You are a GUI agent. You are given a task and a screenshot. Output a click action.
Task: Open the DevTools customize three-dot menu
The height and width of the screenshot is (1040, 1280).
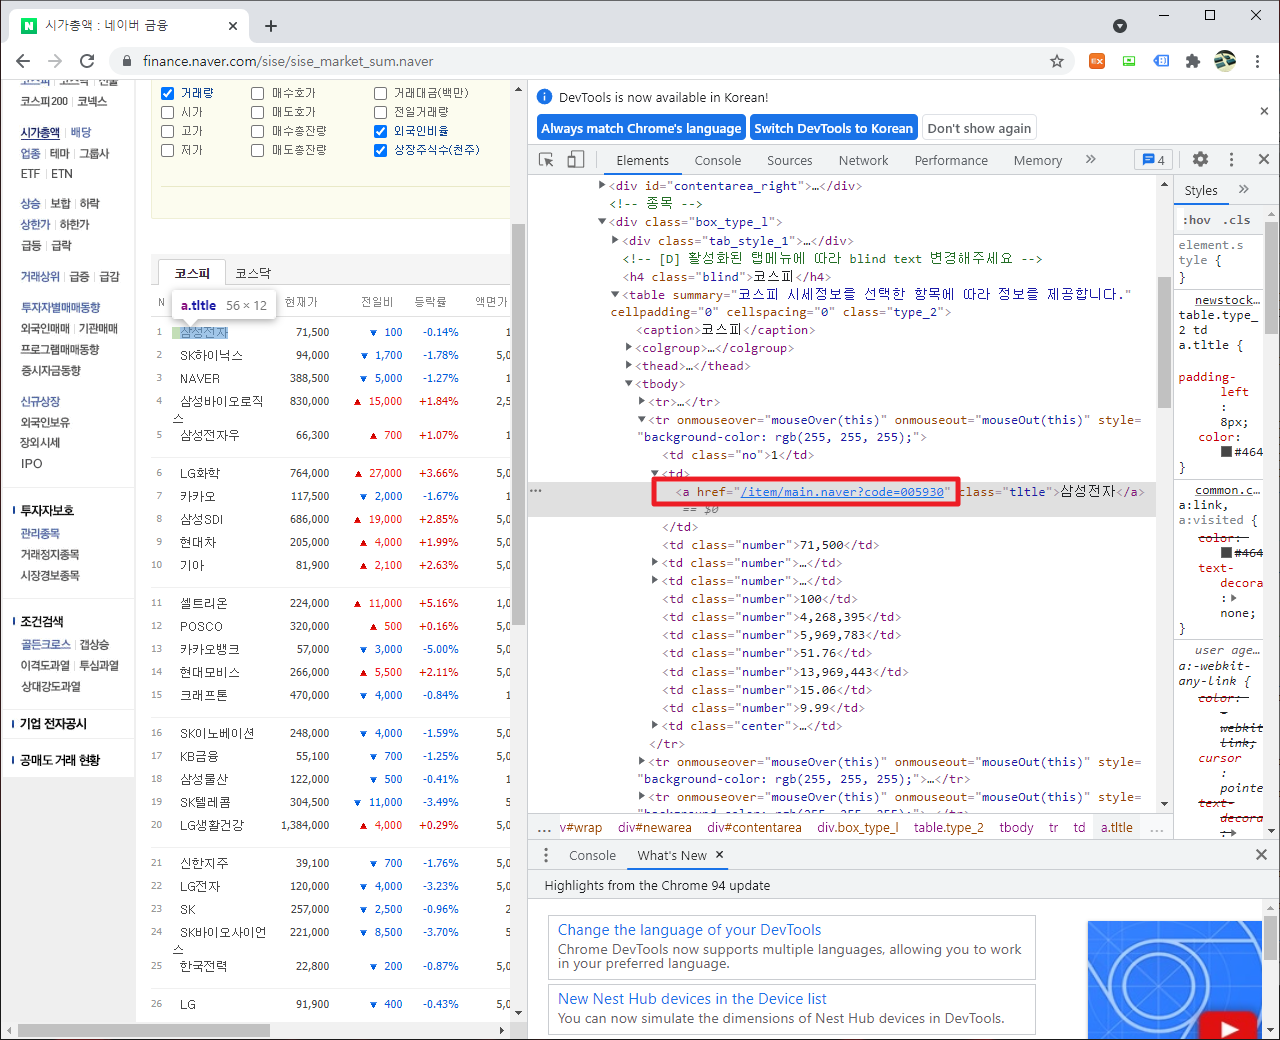(x=1231, y=159)
